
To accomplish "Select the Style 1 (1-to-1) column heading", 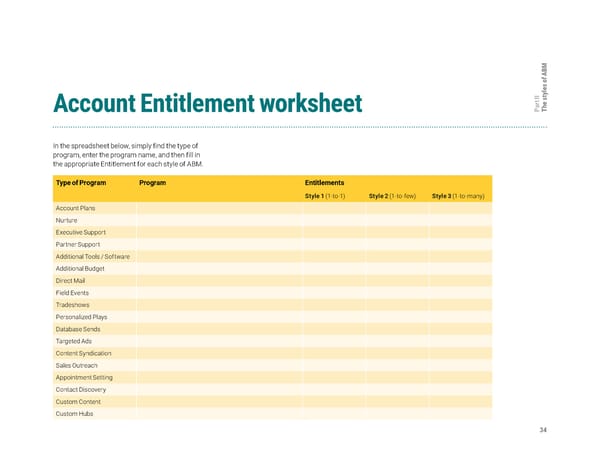I will point(325,195).
